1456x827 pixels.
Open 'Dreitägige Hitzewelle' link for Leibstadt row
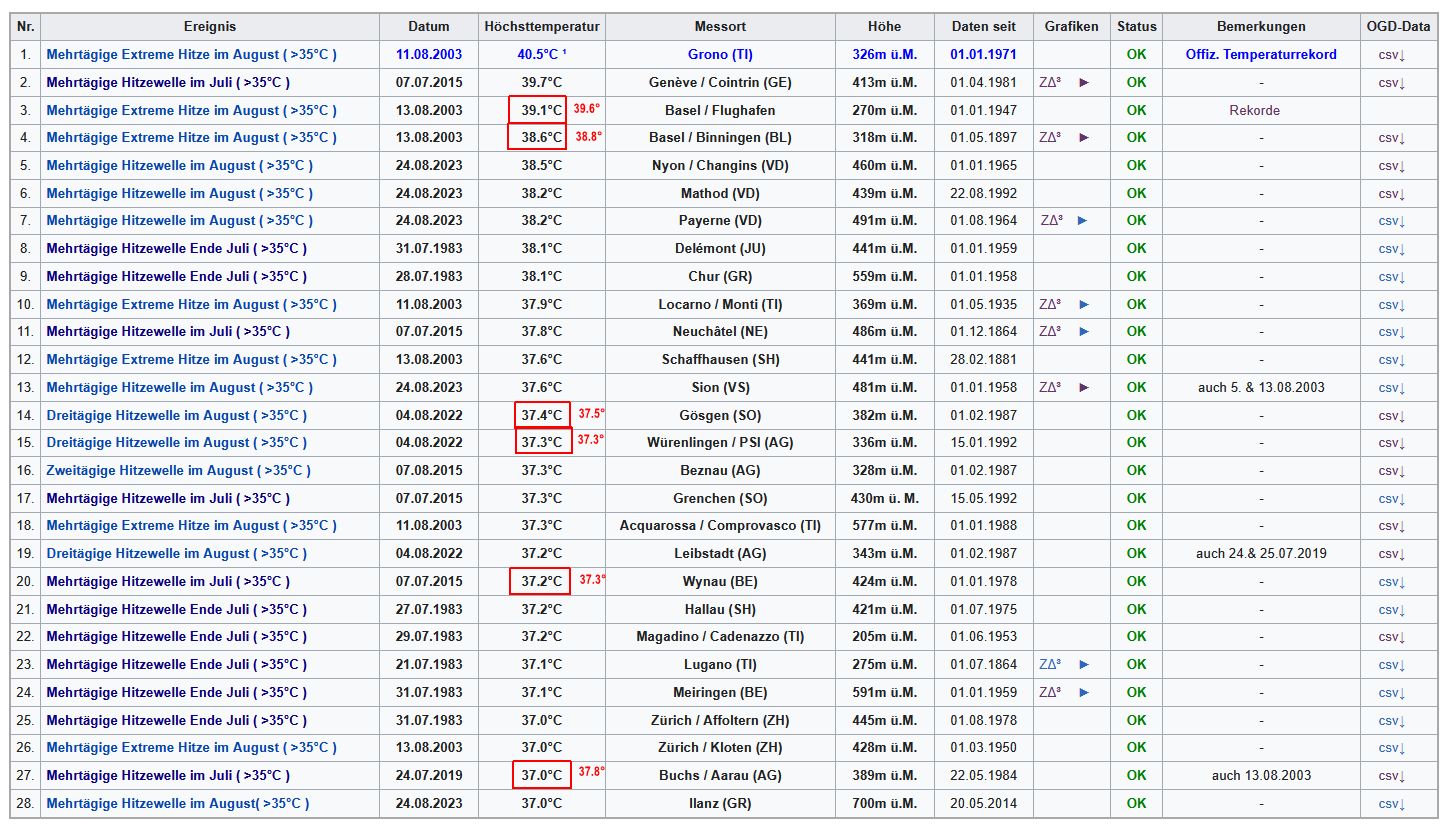(176, 553)
